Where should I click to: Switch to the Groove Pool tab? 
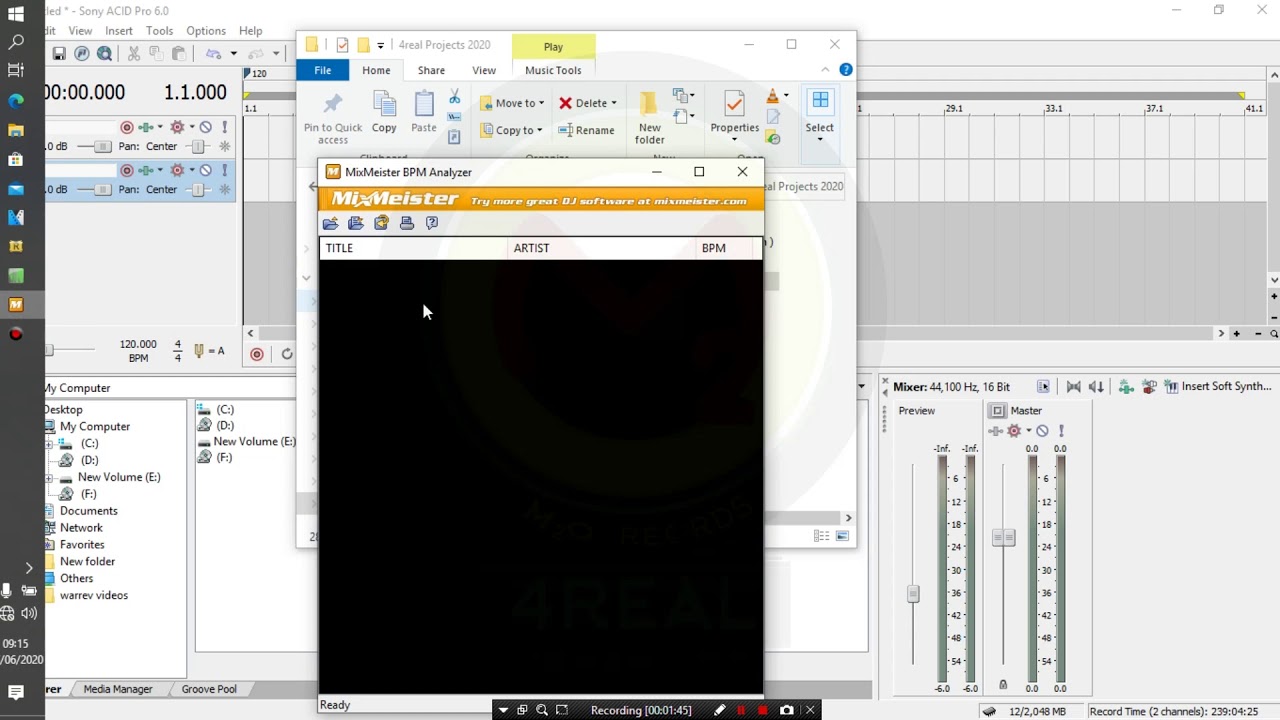[209, 689]
